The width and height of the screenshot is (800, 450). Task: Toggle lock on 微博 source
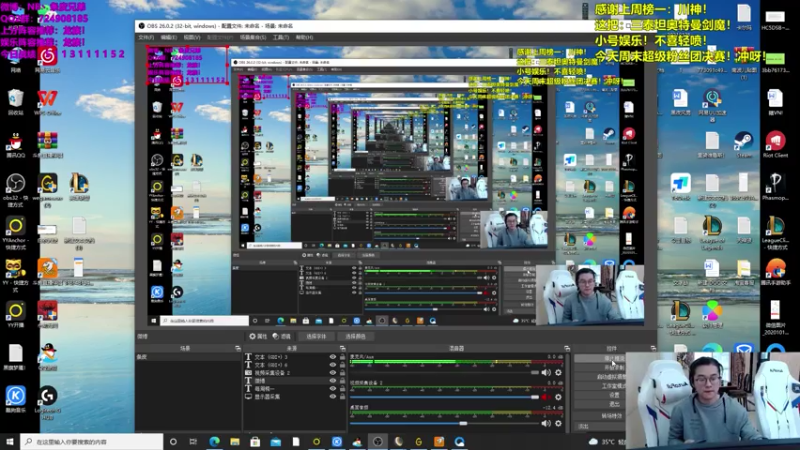coord(342,381)
